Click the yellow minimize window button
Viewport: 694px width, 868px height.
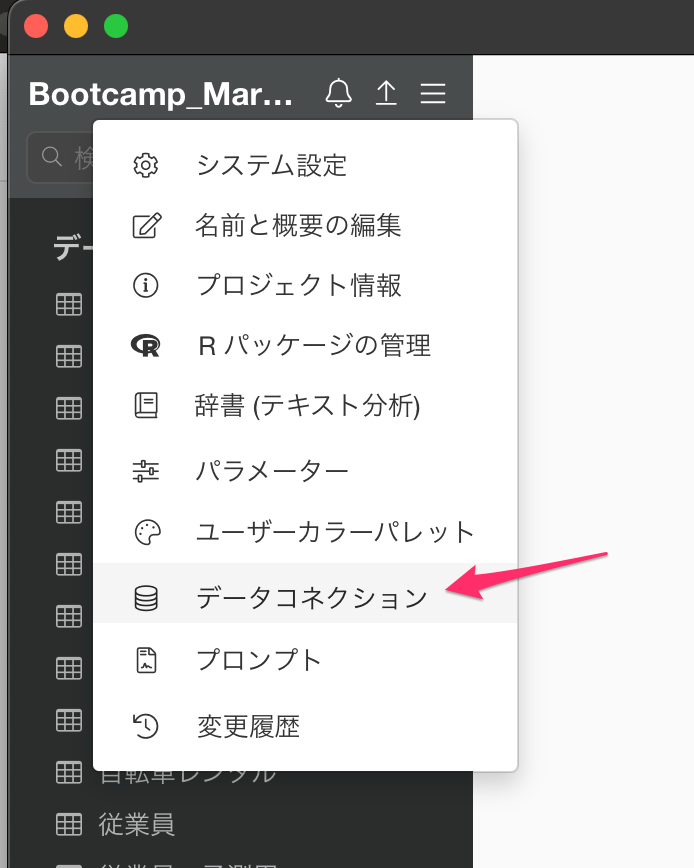76,26
